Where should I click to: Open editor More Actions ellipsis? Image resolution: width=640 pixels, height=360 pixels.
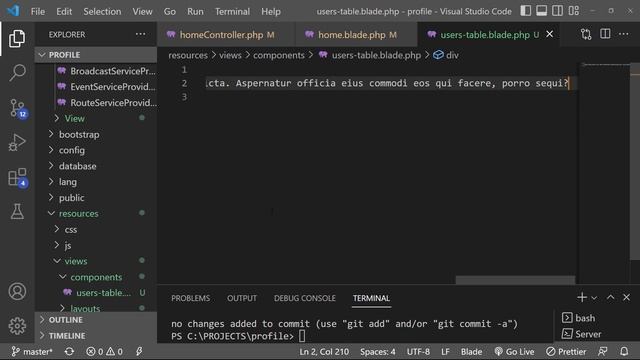(624, 34)
